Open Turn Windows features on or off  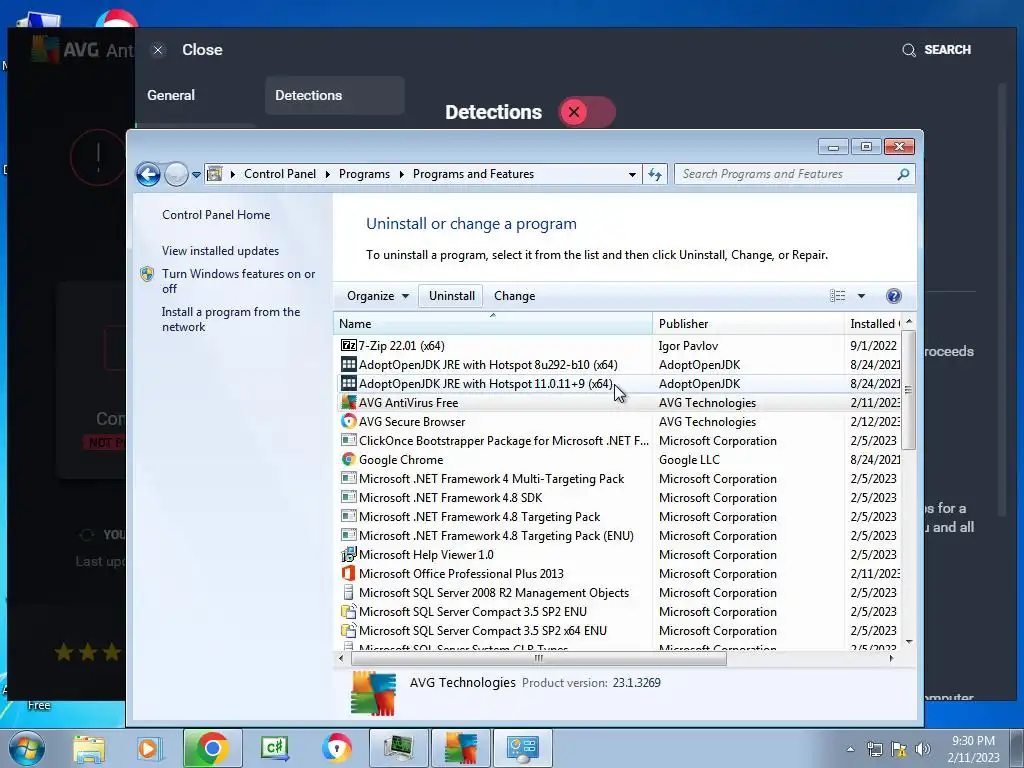click(x=238, y=281)
